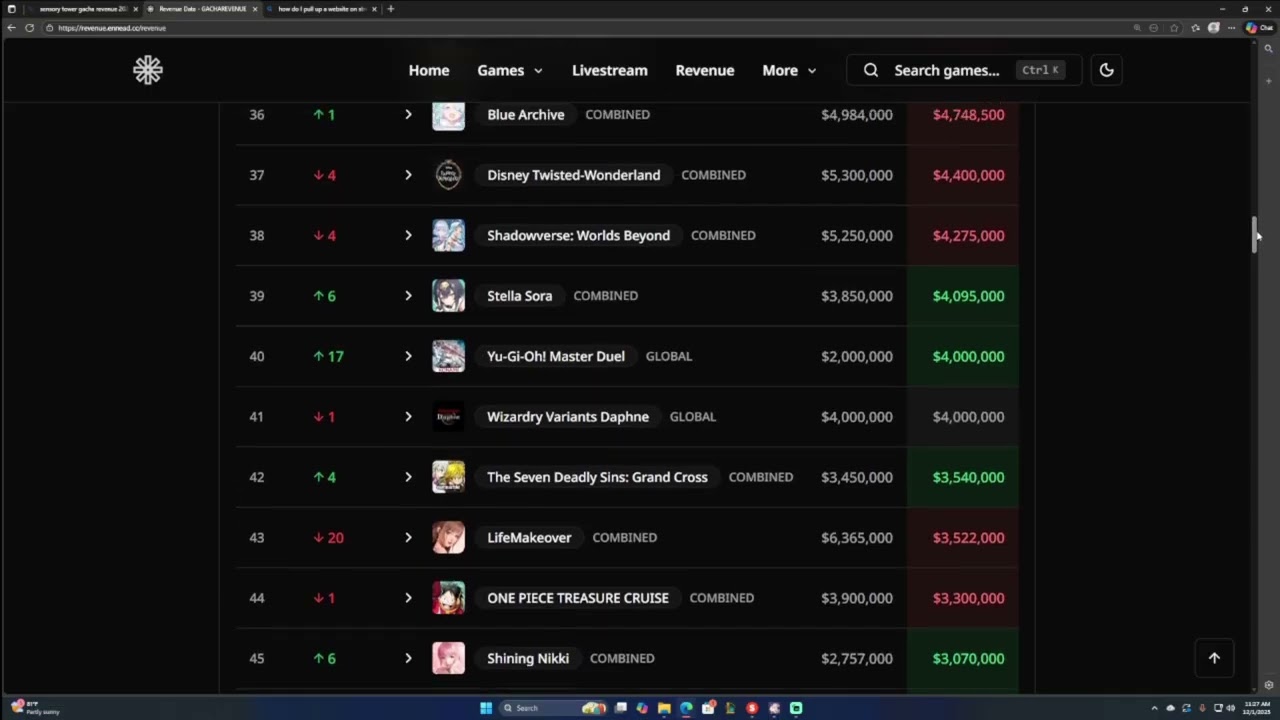The image size is (1280, 720).
Task: Open the Stella Sora game link
Action: pyautogui.click(x=519, y=296)
